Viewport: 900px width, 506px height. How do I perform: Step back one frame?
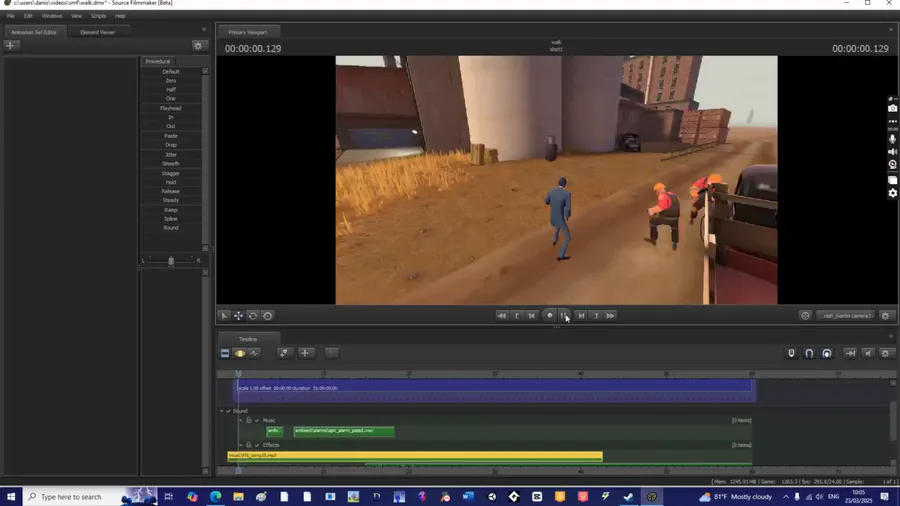pos(532,316)
